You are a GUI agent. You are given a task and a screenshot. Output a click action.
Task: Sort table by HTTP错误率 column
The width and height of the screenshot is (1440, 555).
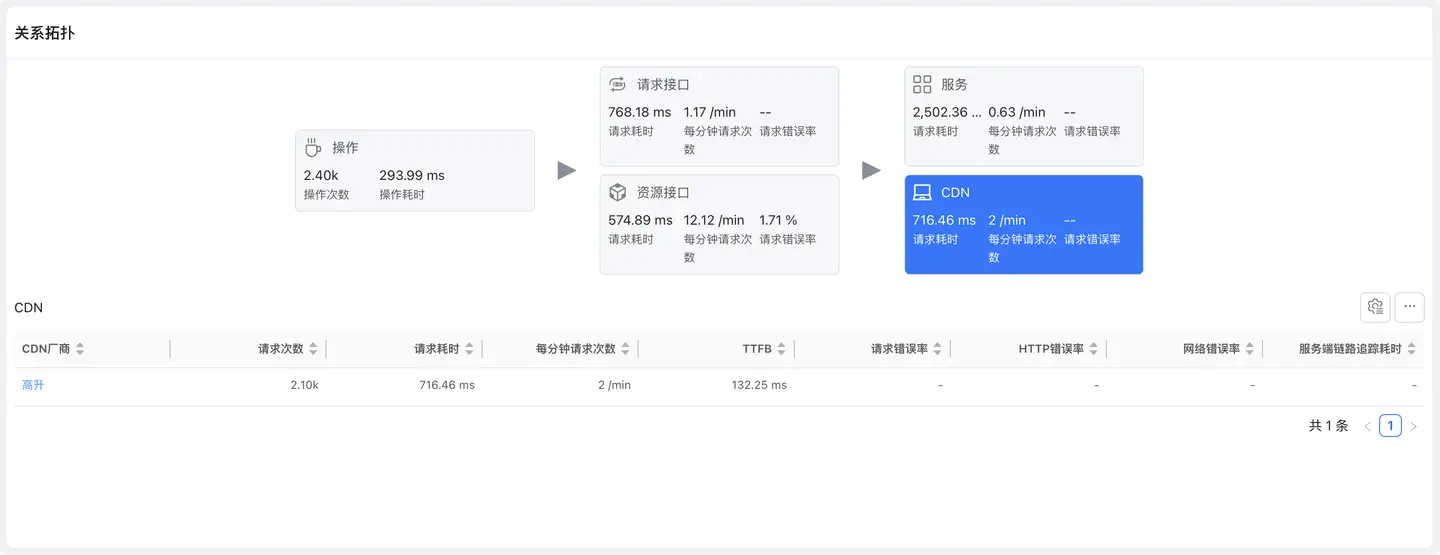tap(1093, 349)
